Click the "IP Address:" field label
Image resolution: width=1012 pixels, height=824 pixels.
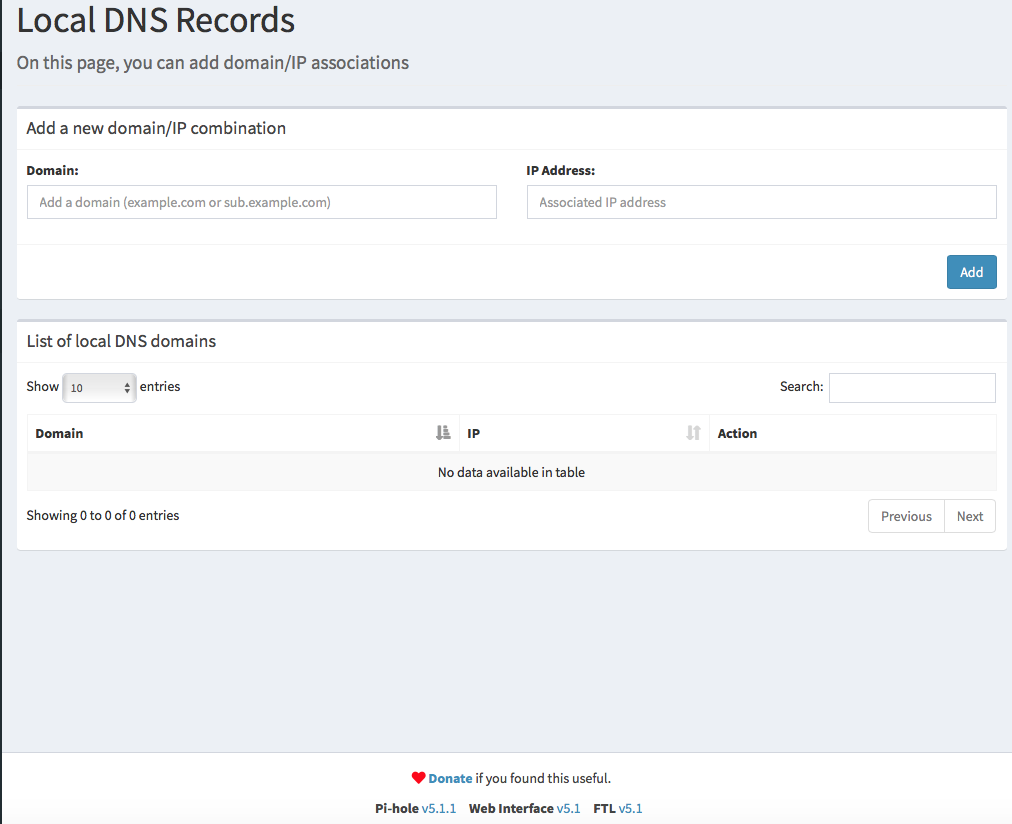(560, 171)
